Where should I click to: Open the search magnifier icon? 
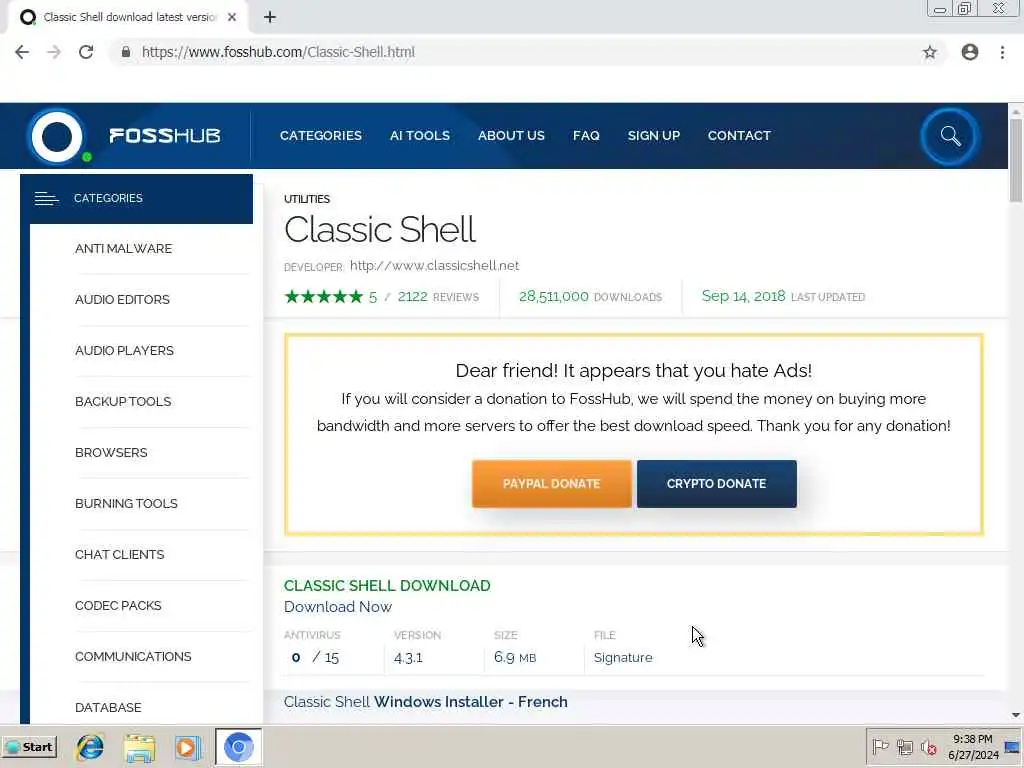(x=950, y=136)
